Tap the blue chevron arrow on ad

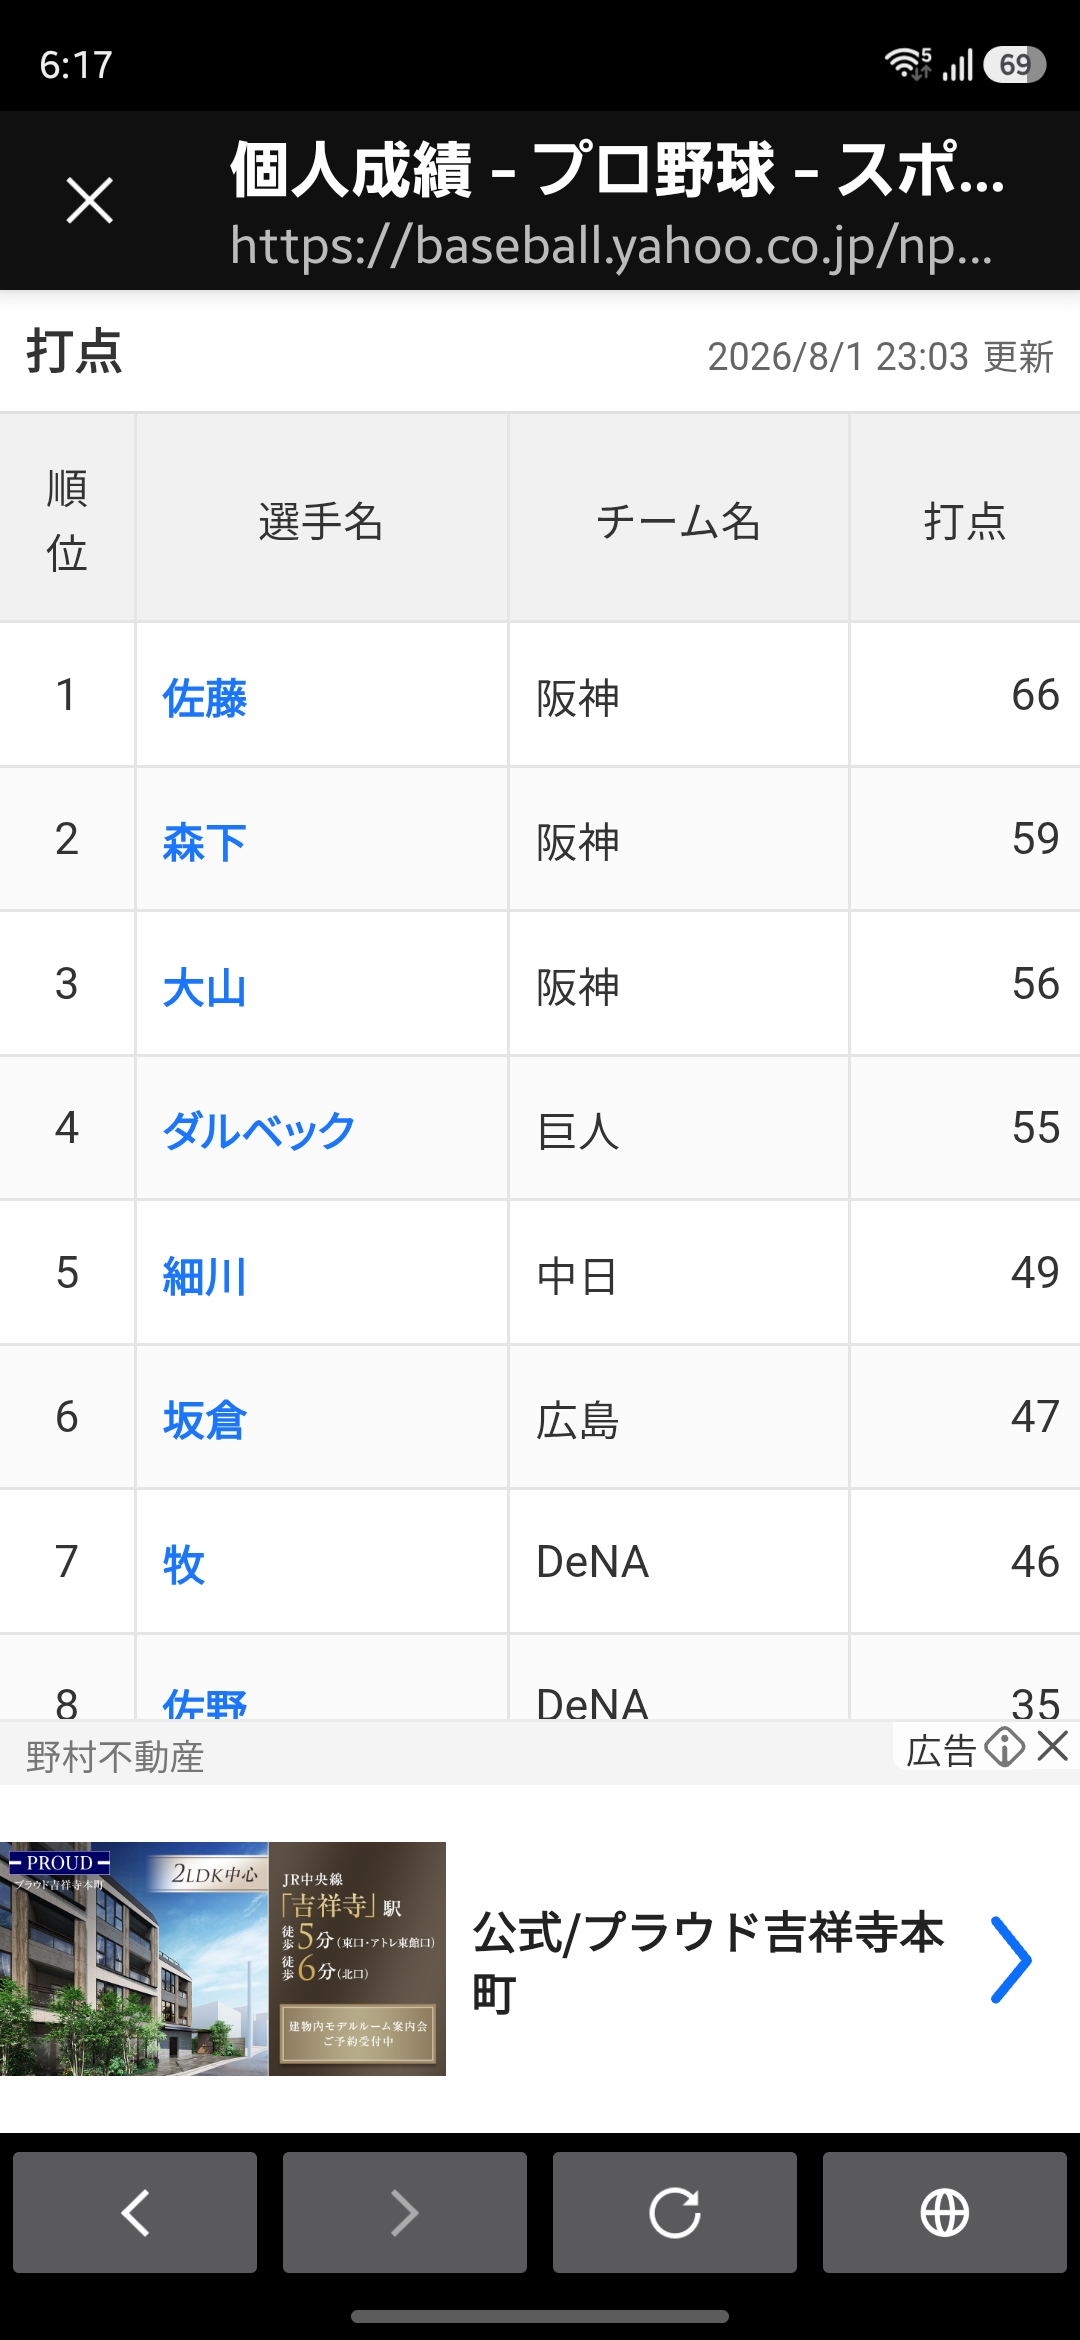1010,1959
